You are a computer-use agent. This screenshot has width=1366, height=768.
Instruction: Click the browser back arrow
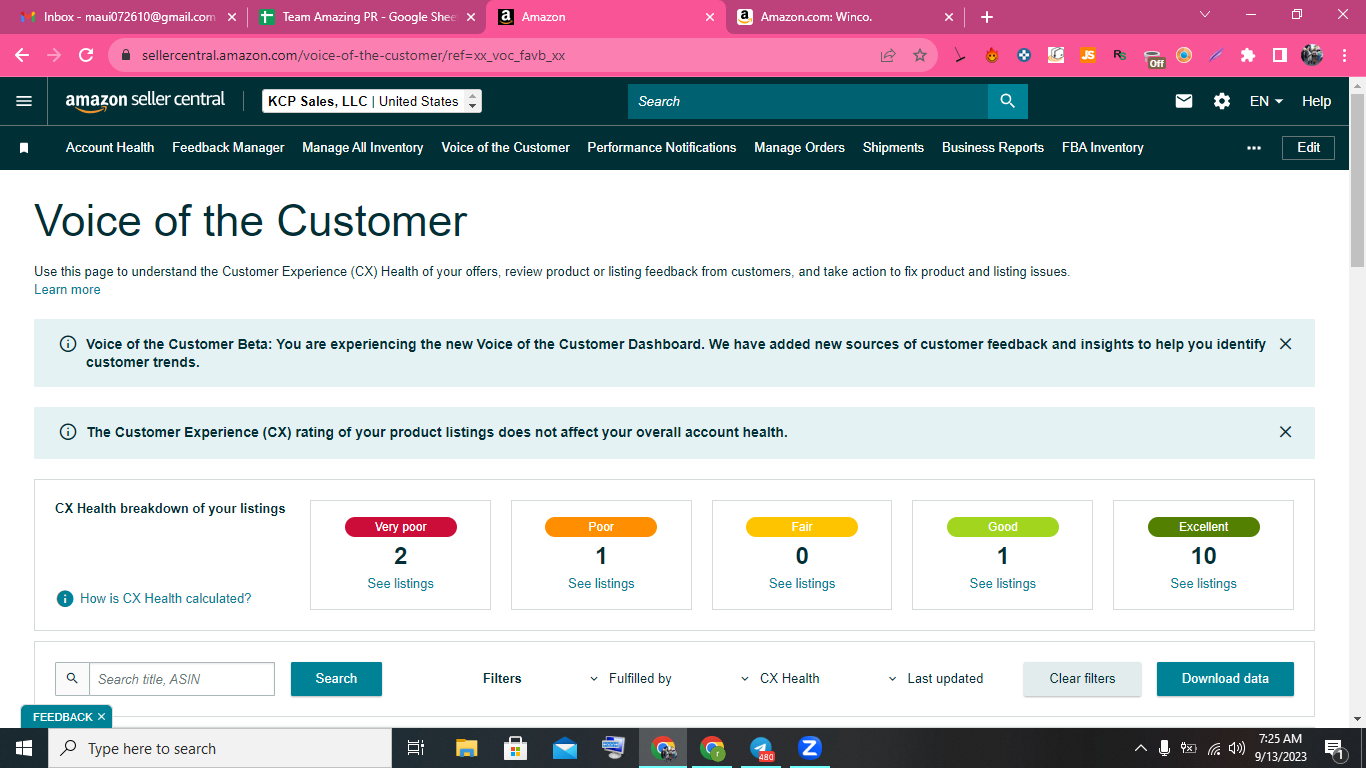(22, 56)
